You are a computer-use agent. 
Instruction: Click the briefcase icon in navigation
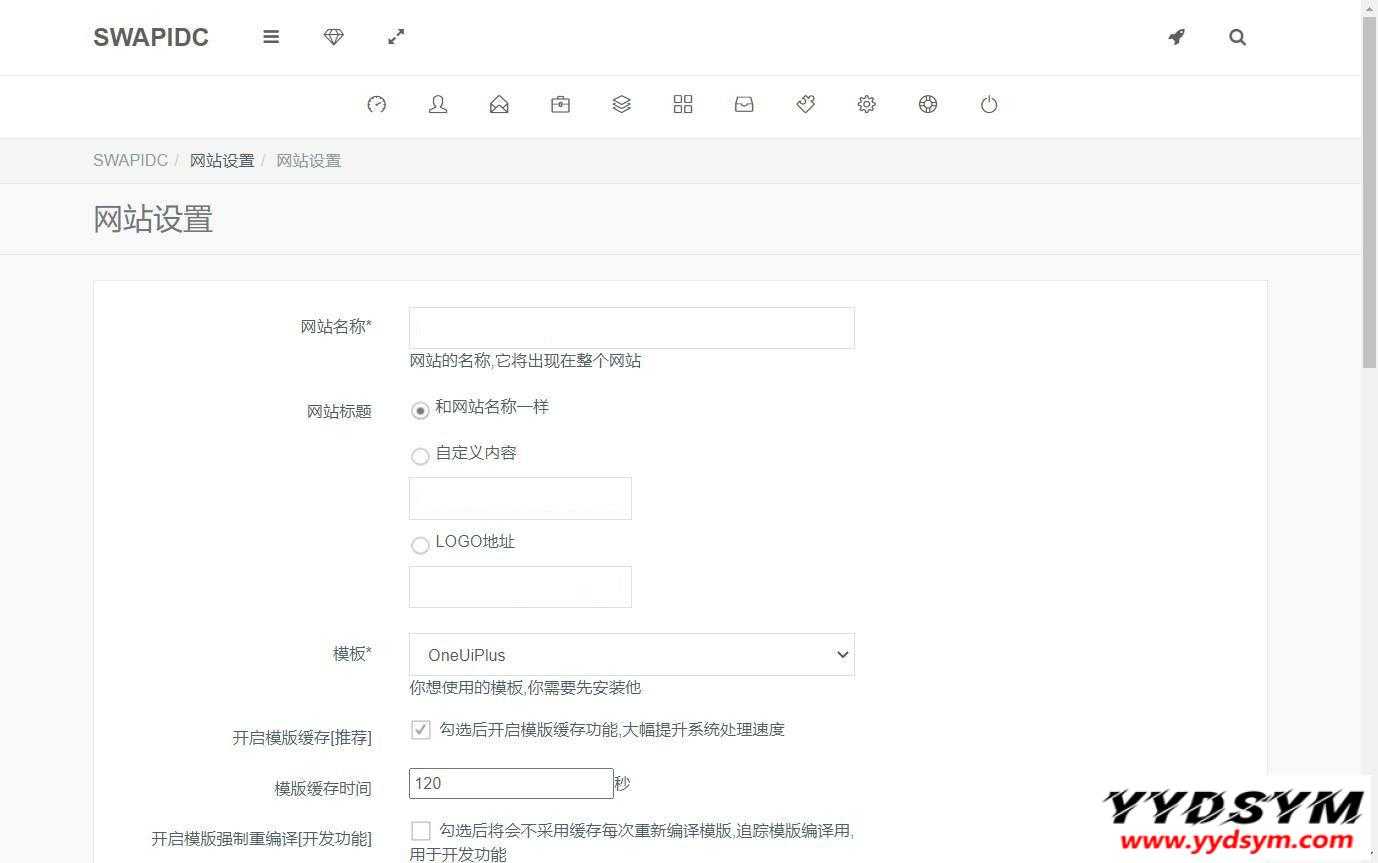(560, 104)
